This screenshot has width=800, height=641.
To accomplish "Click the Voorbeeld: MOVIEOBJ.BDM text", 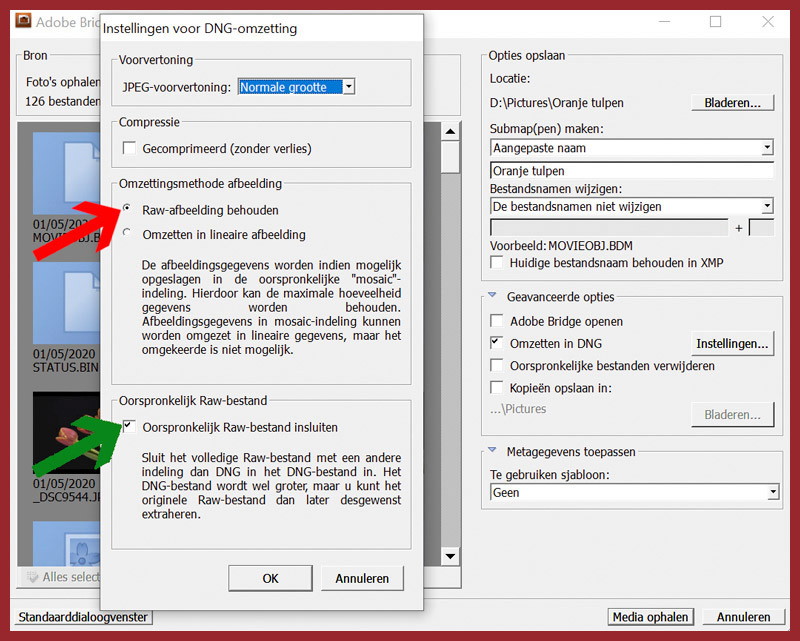I will [x=561, y=245].
